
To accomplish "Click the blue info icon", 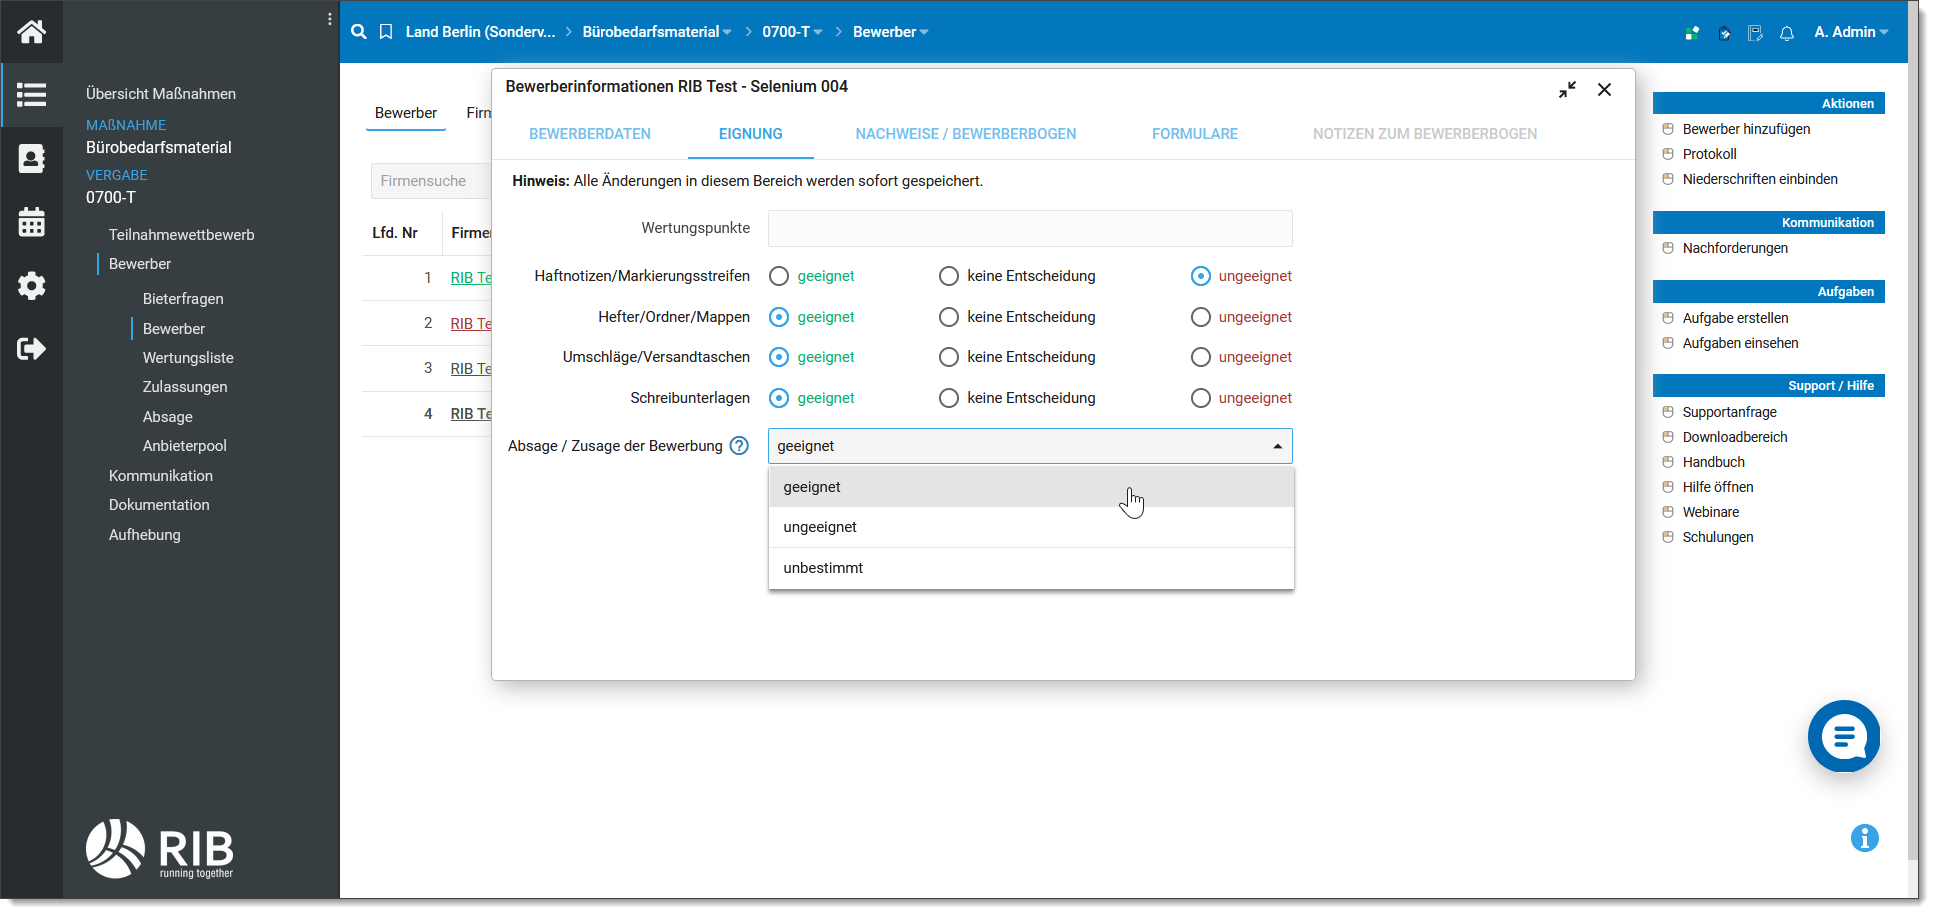I will [x=1865, y=838].
